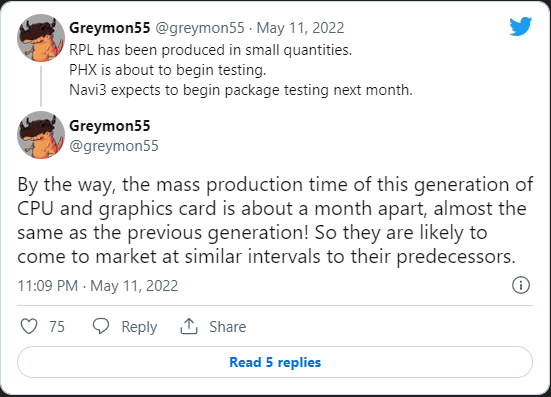Click the Reply text label
551x397 pixels.
click(139, 327)
